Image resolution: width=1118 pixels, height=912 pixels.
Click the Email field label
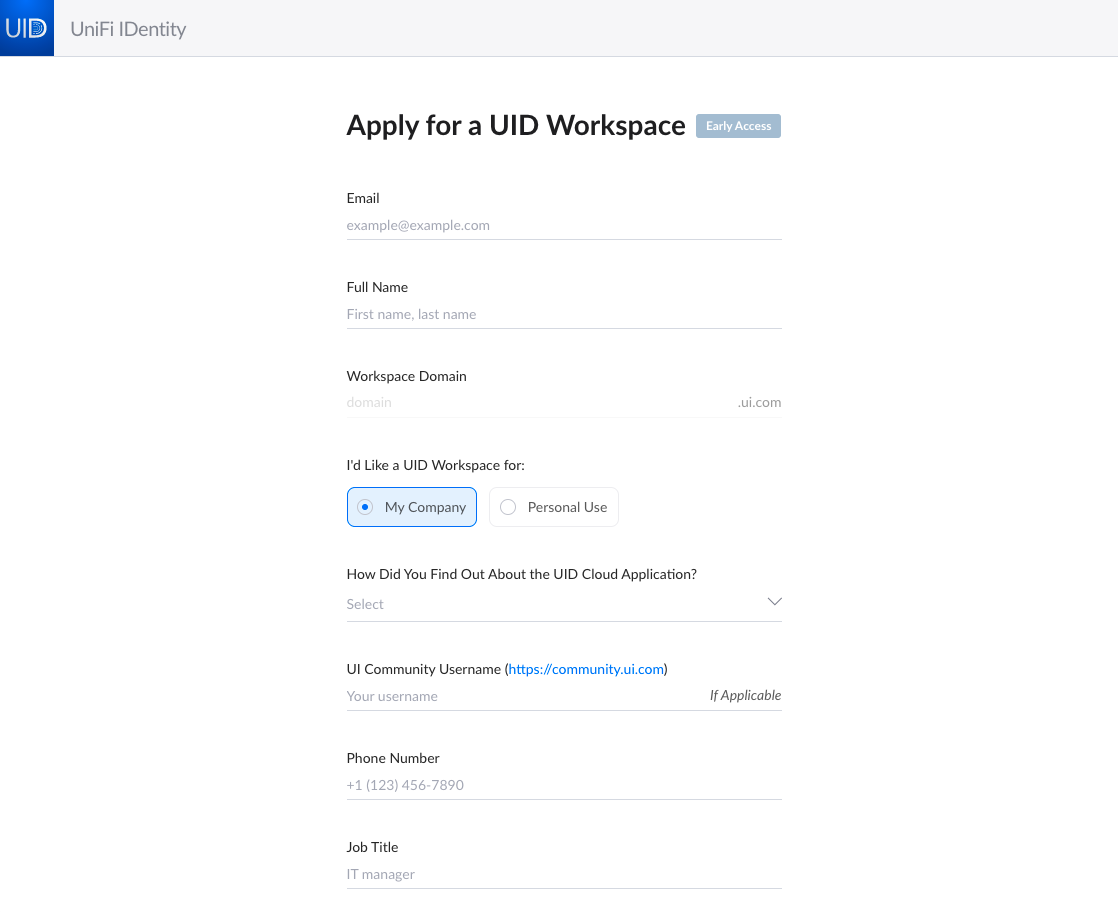[x=363, y=198]
